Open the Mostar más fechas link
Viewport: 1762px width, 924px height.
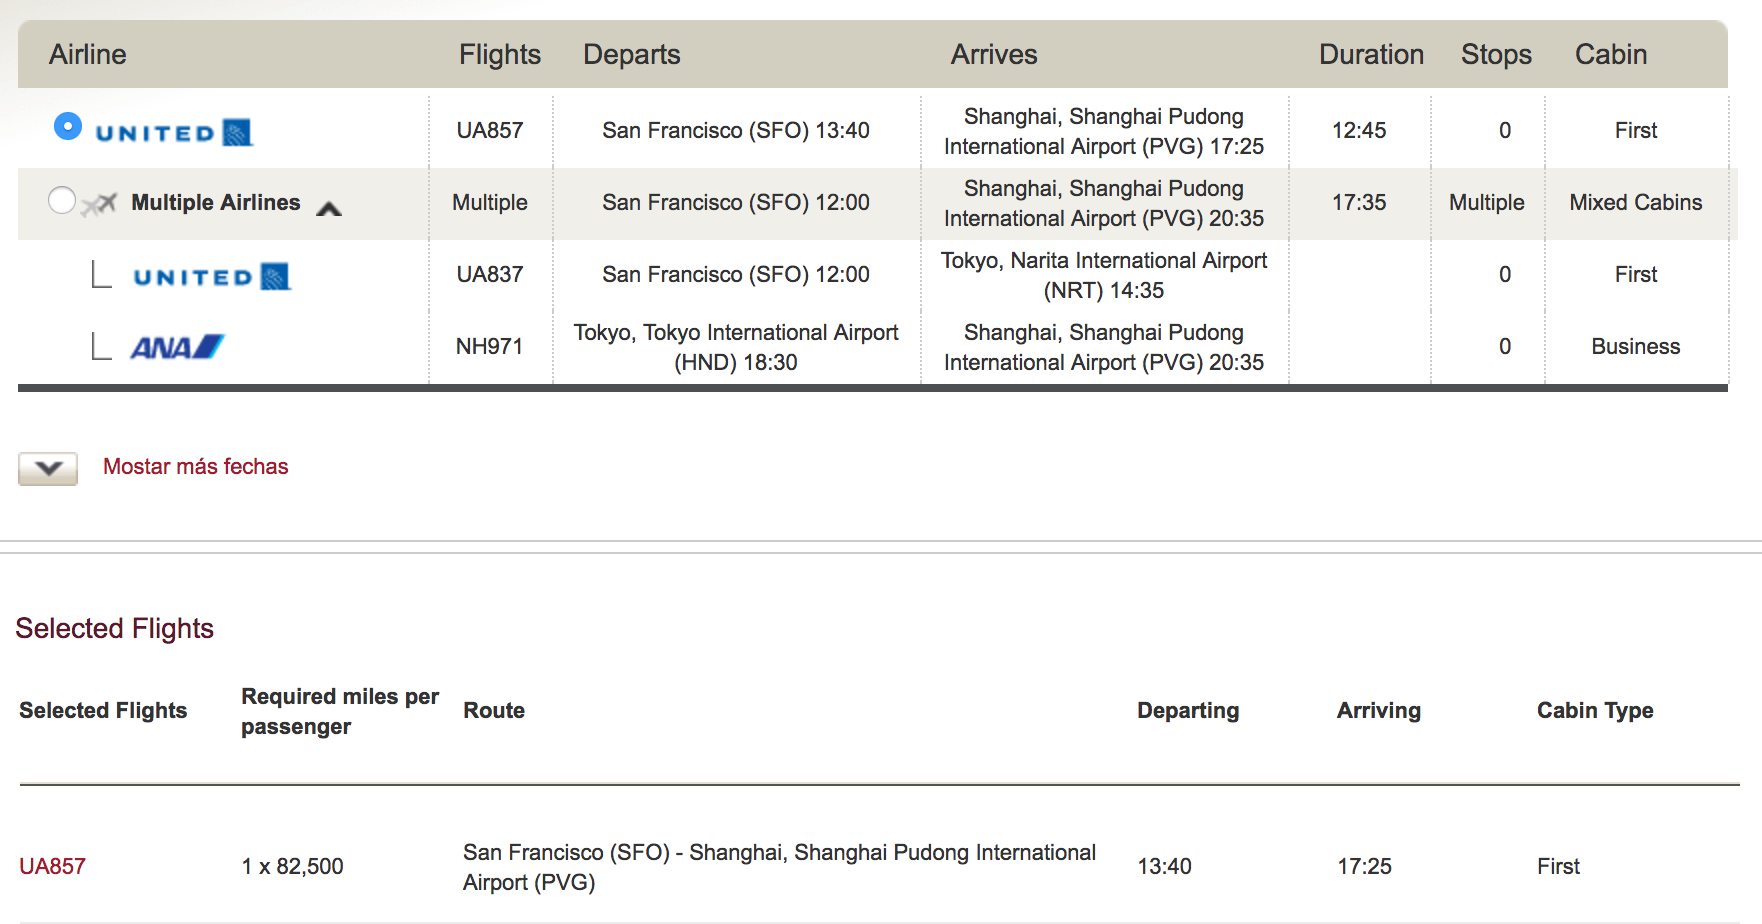[196, 466]
